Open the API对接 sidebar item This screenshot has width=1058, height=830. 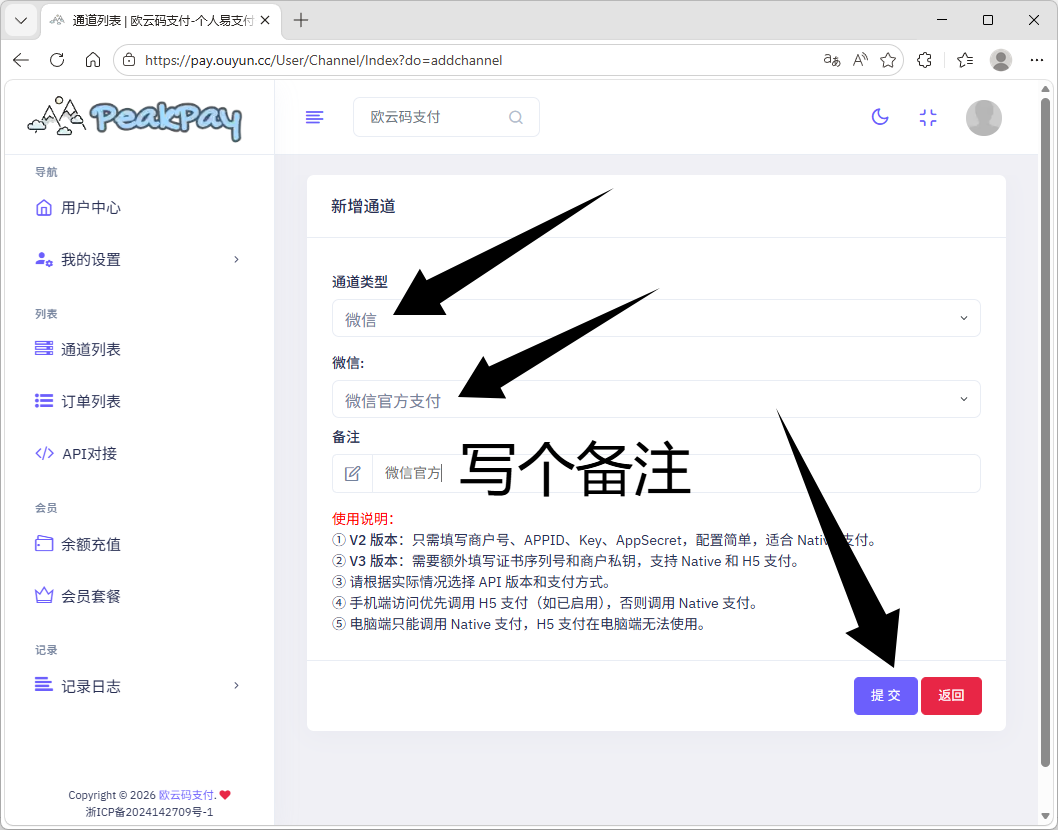pos(89,453)
